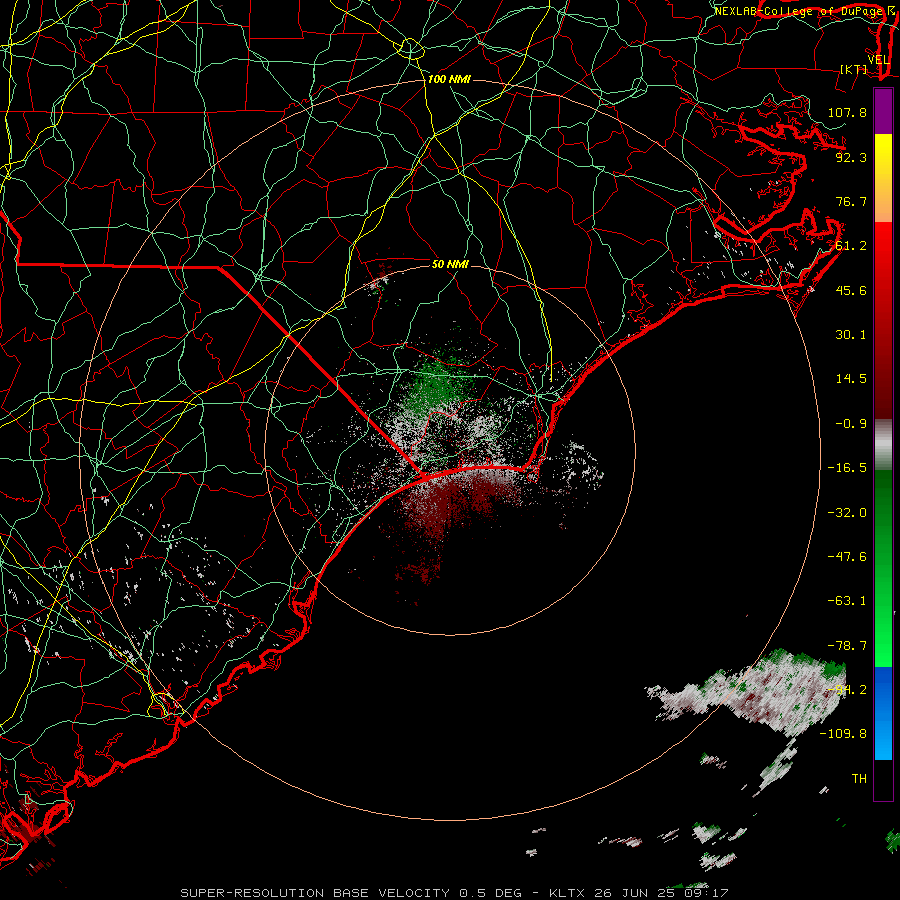Image resolution: width=900 pixels, height=900 pixels.
Task: Click the -63.1 legend value
Action: [x=847, y=601]
